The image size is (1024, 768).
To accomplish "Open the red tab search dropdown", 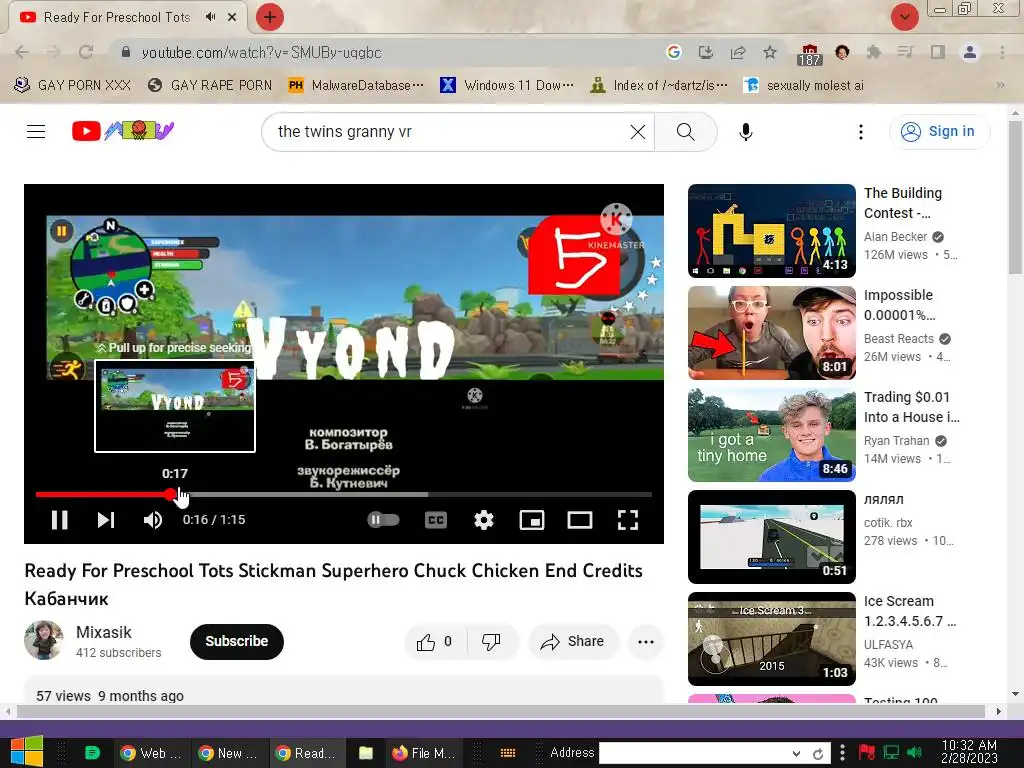I will pos(904,17).
